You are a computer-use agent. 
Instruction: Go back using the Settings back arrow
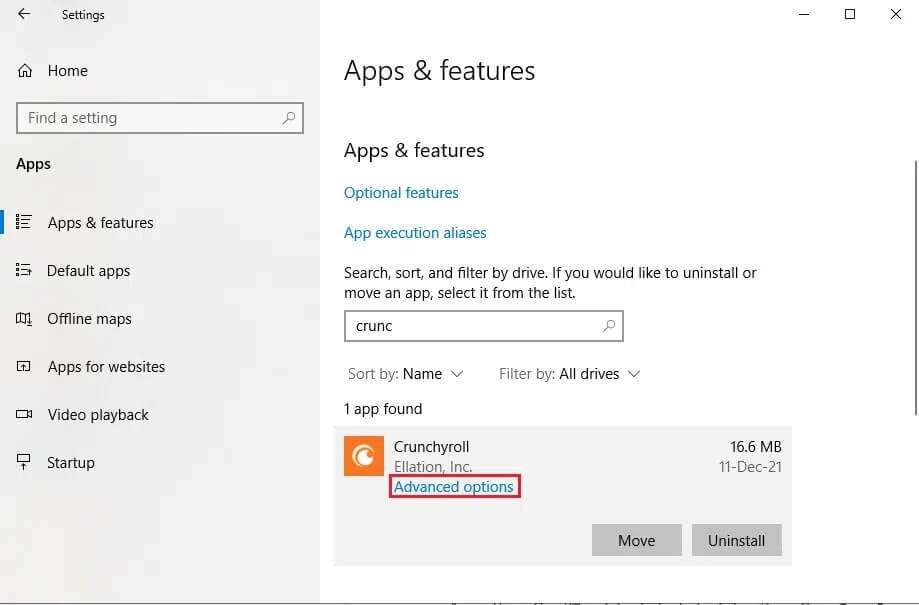(23, 14)
